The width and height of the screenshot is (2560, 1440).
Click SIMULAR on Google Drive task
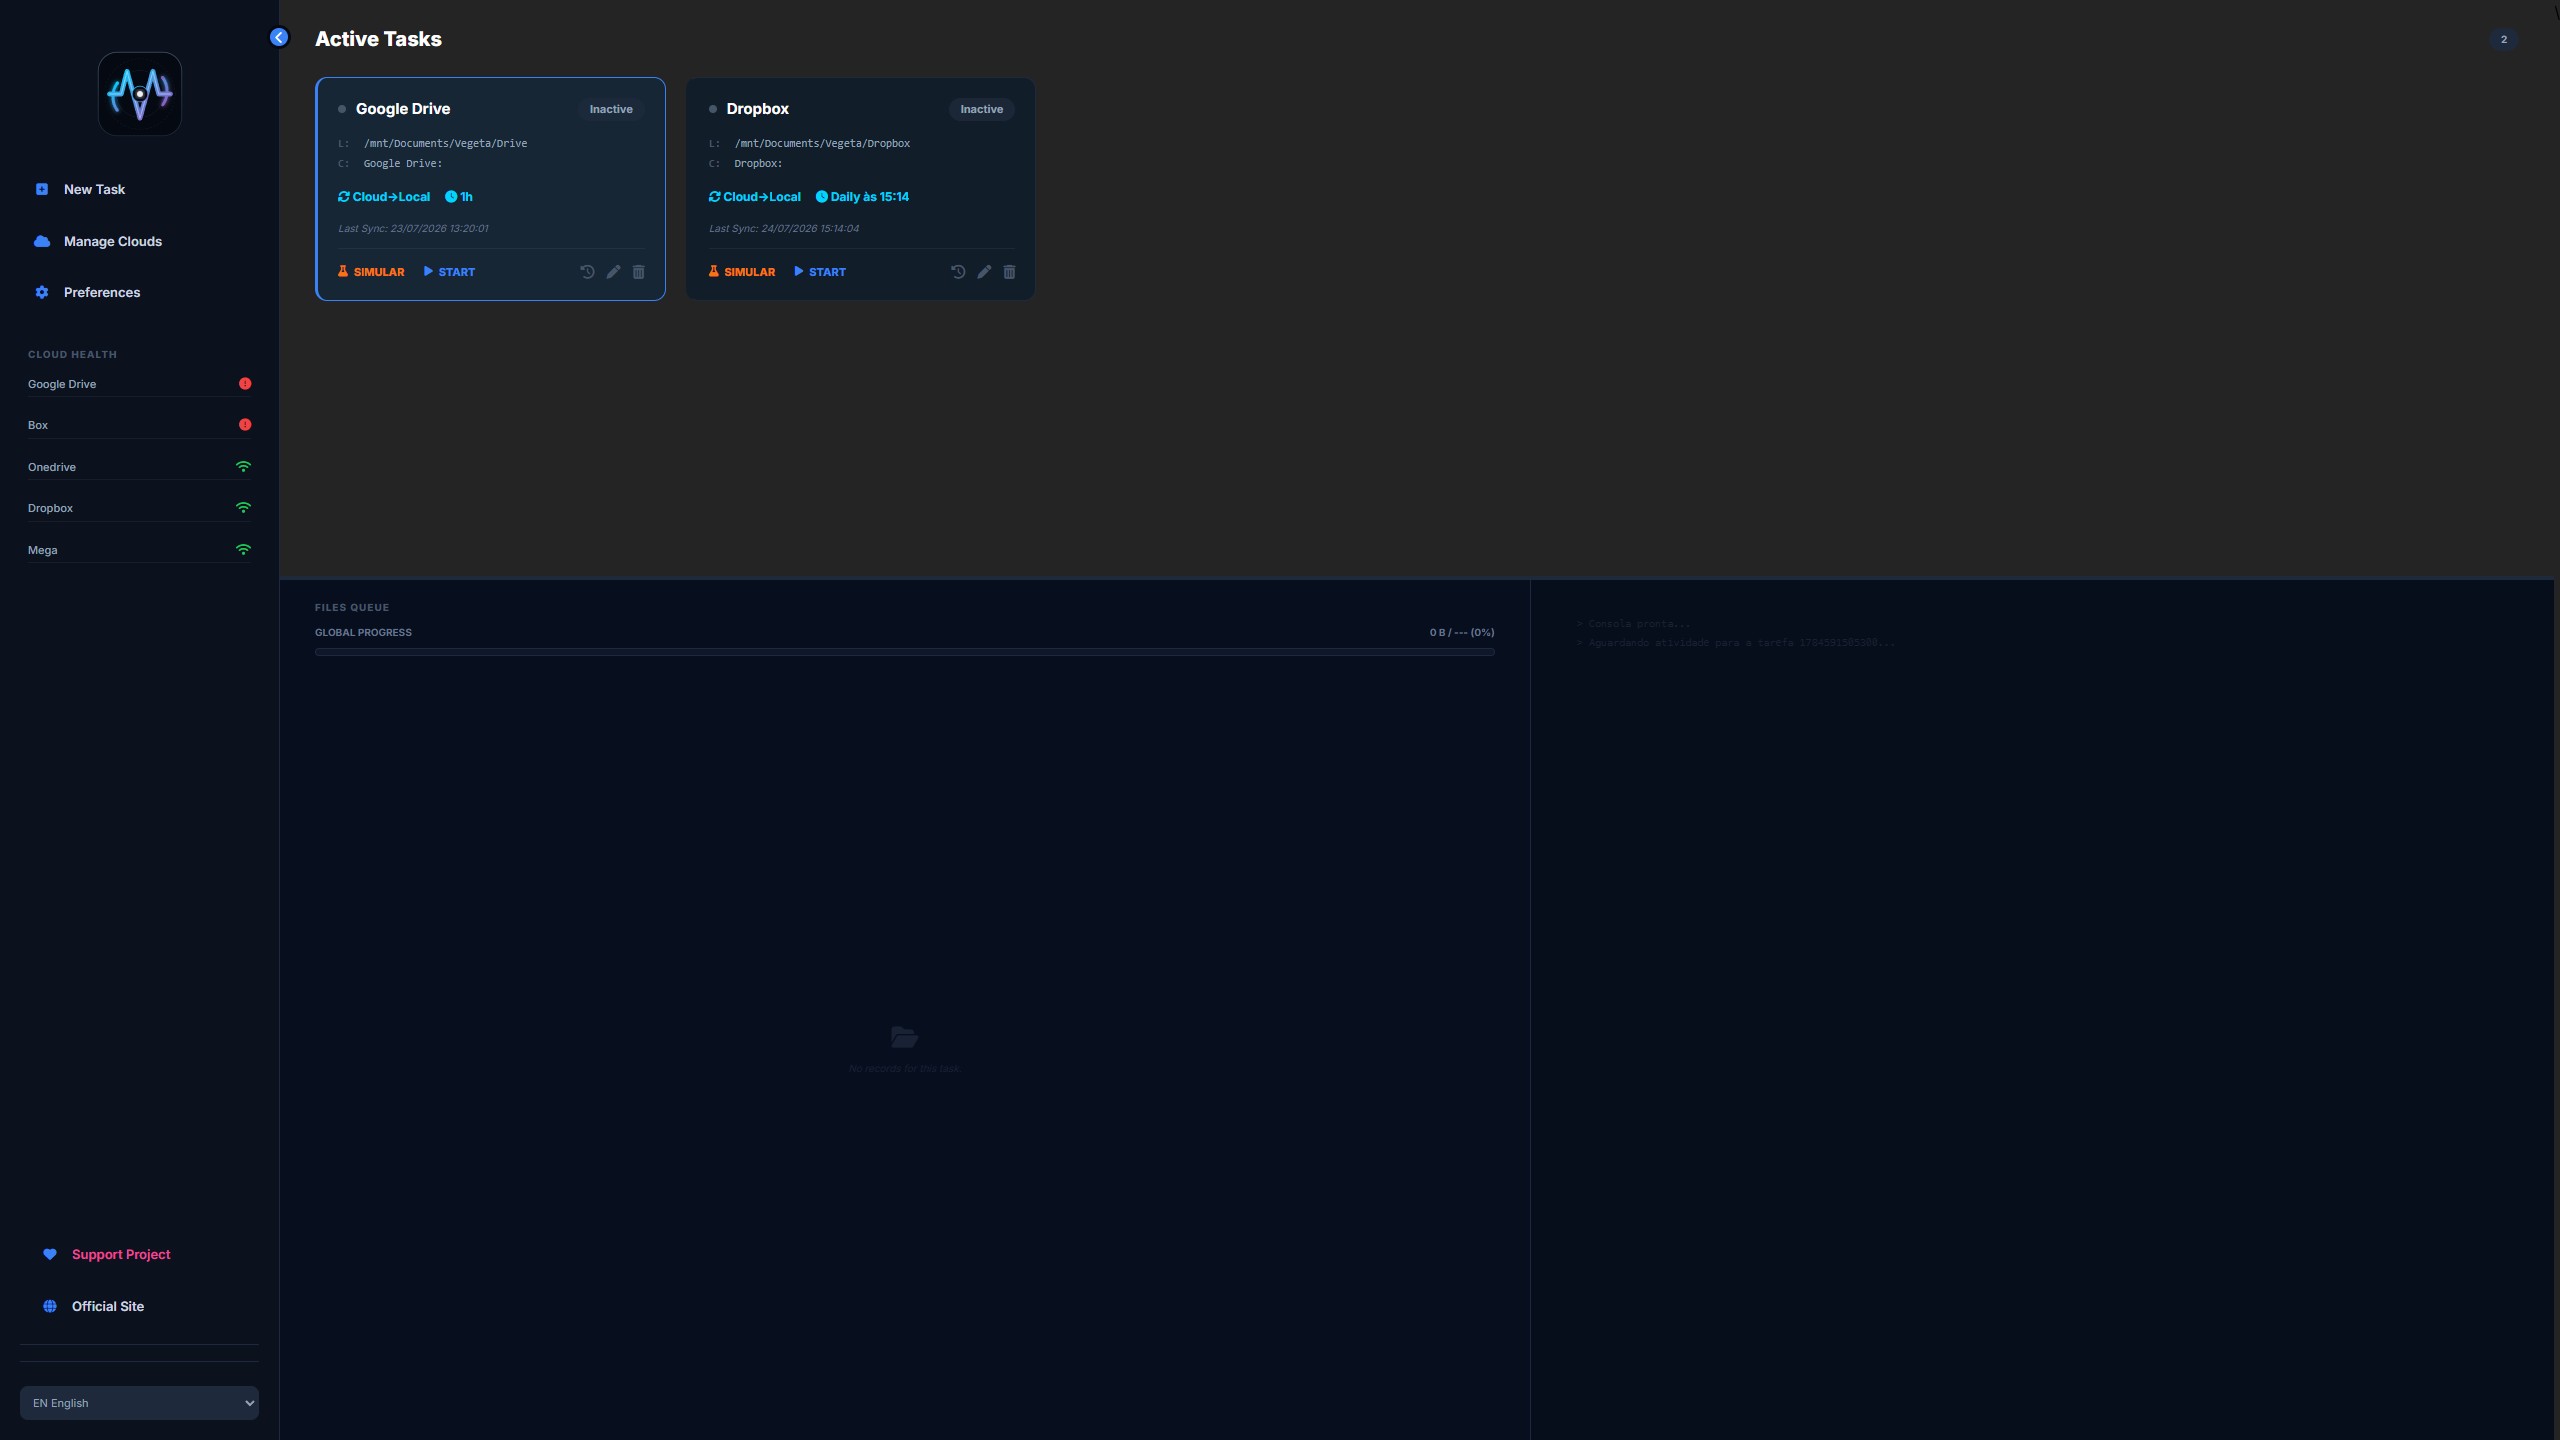(371, 272)
